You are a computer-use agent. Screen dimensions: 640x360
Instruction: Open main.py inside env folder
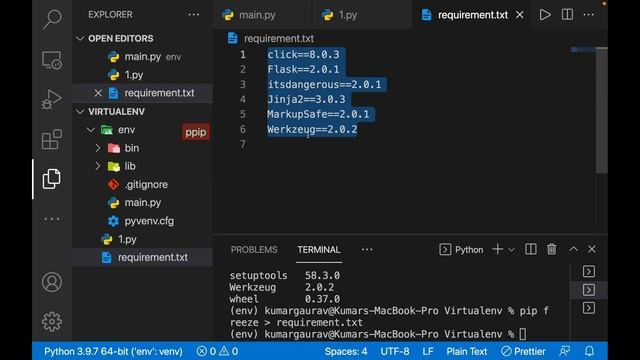point(142,203)
